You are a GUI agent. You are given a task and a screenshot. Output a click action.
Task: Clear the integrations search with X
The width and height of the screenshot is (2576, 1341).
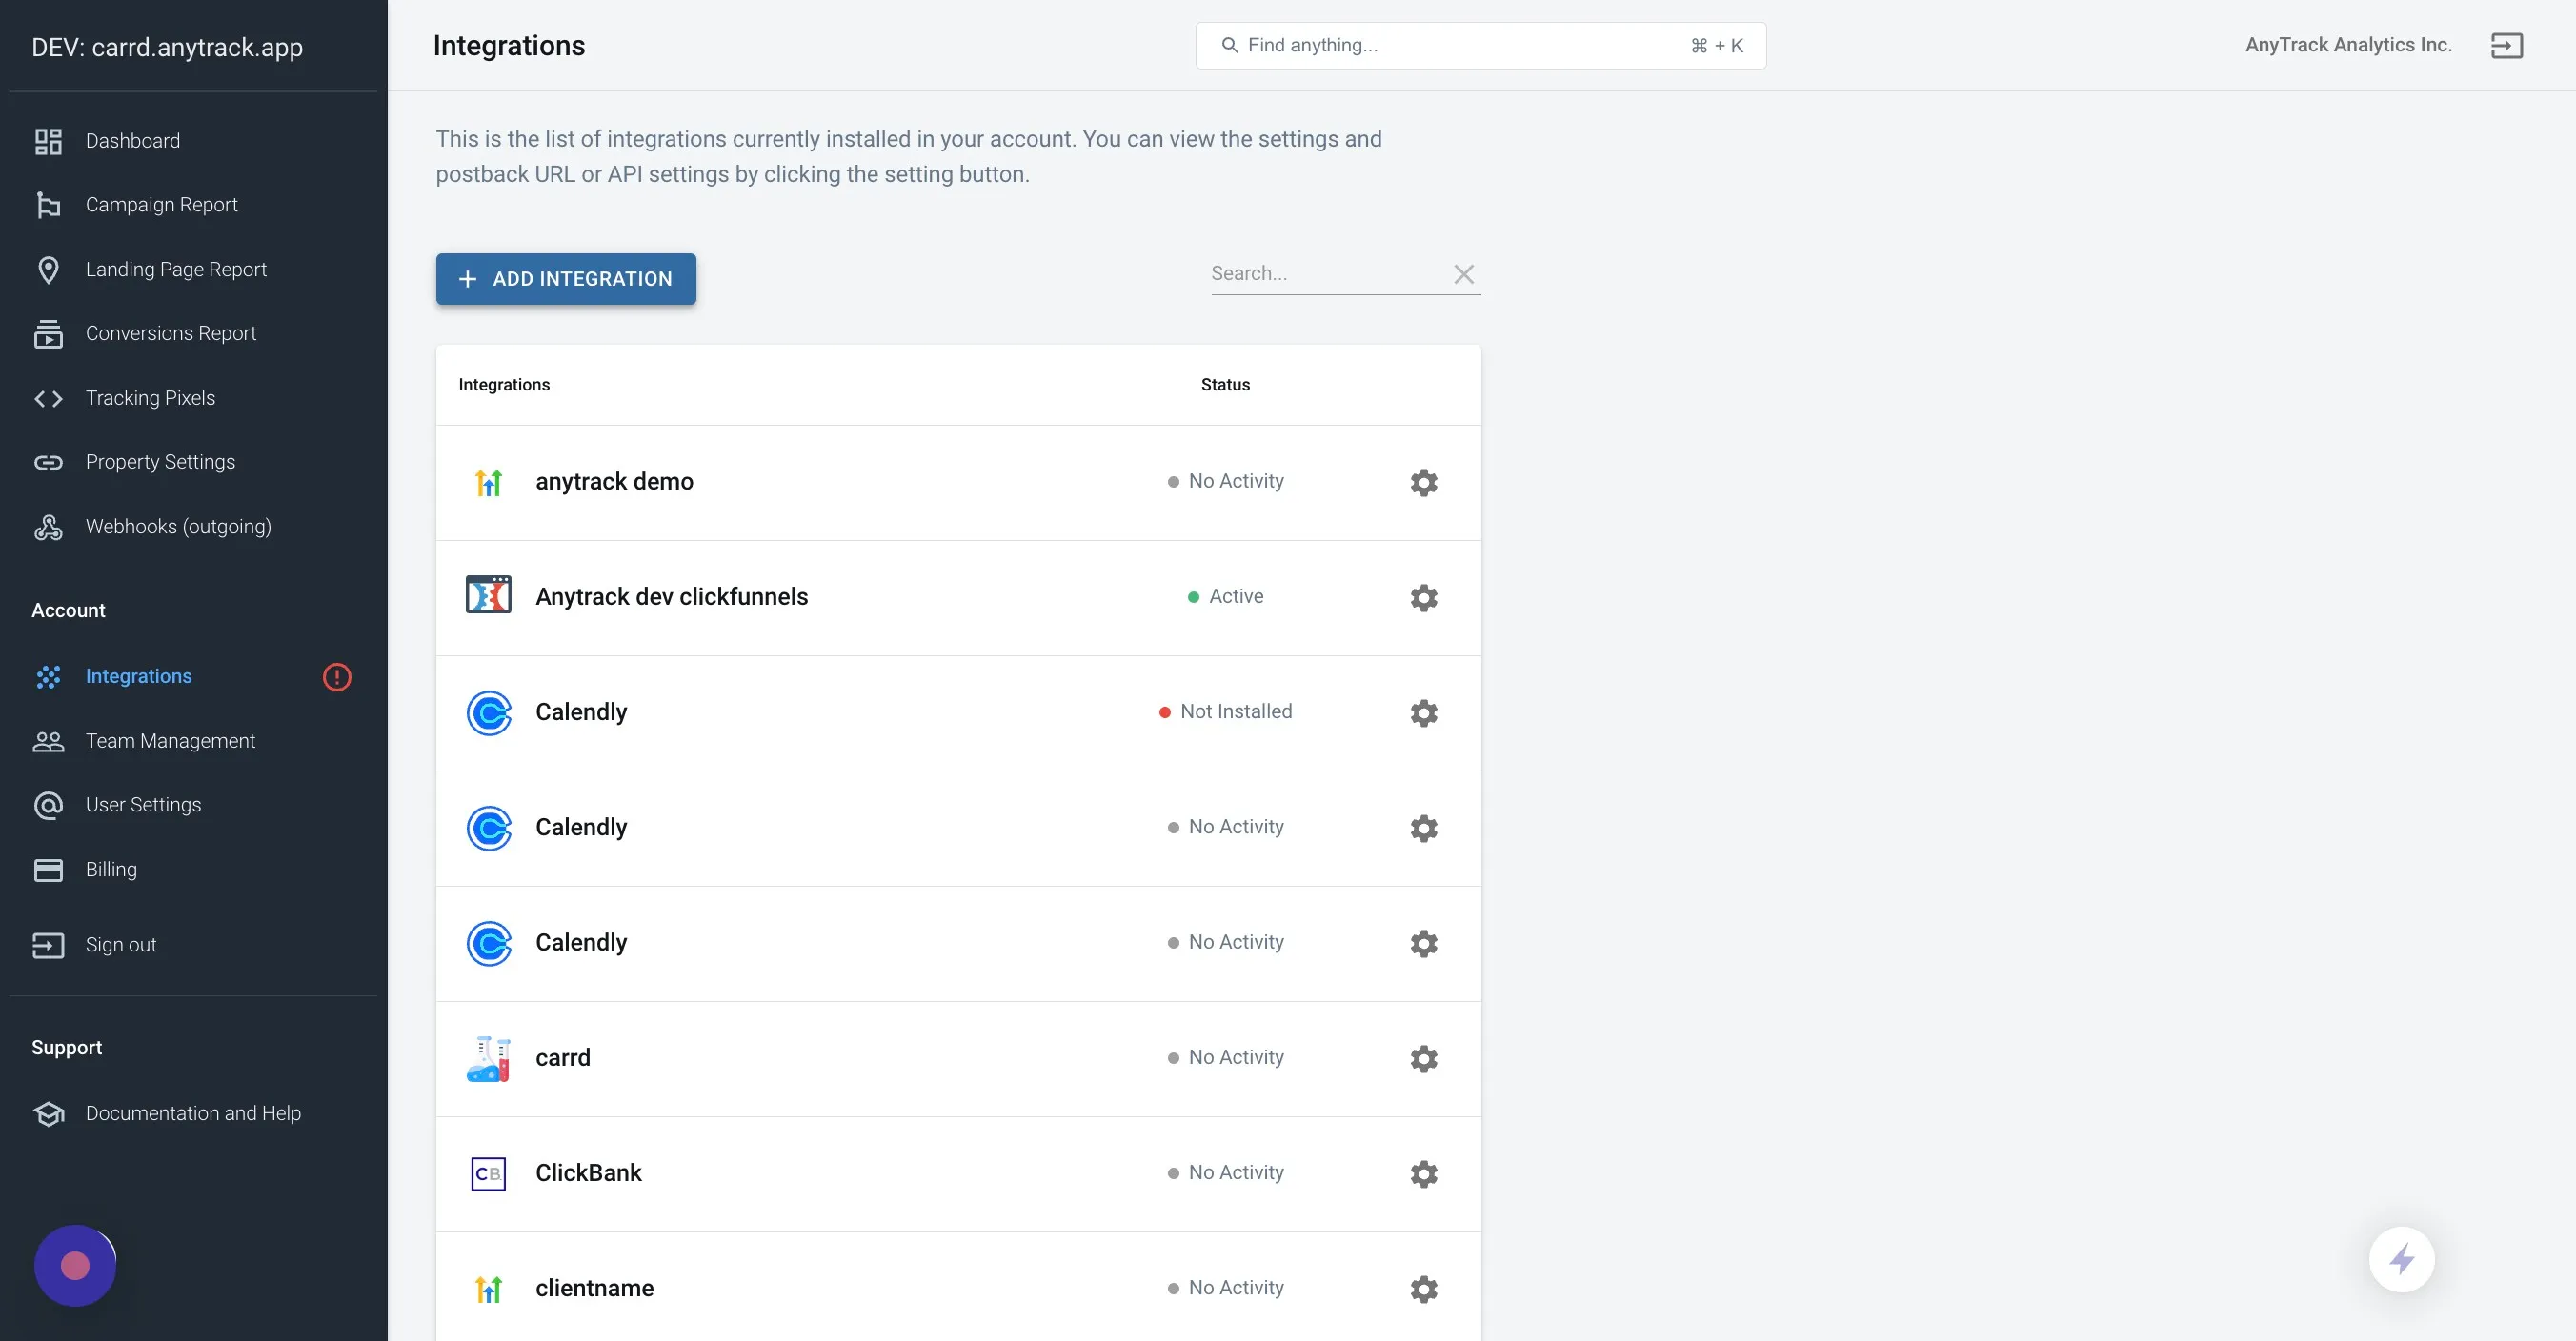[x=1463, y=274]
